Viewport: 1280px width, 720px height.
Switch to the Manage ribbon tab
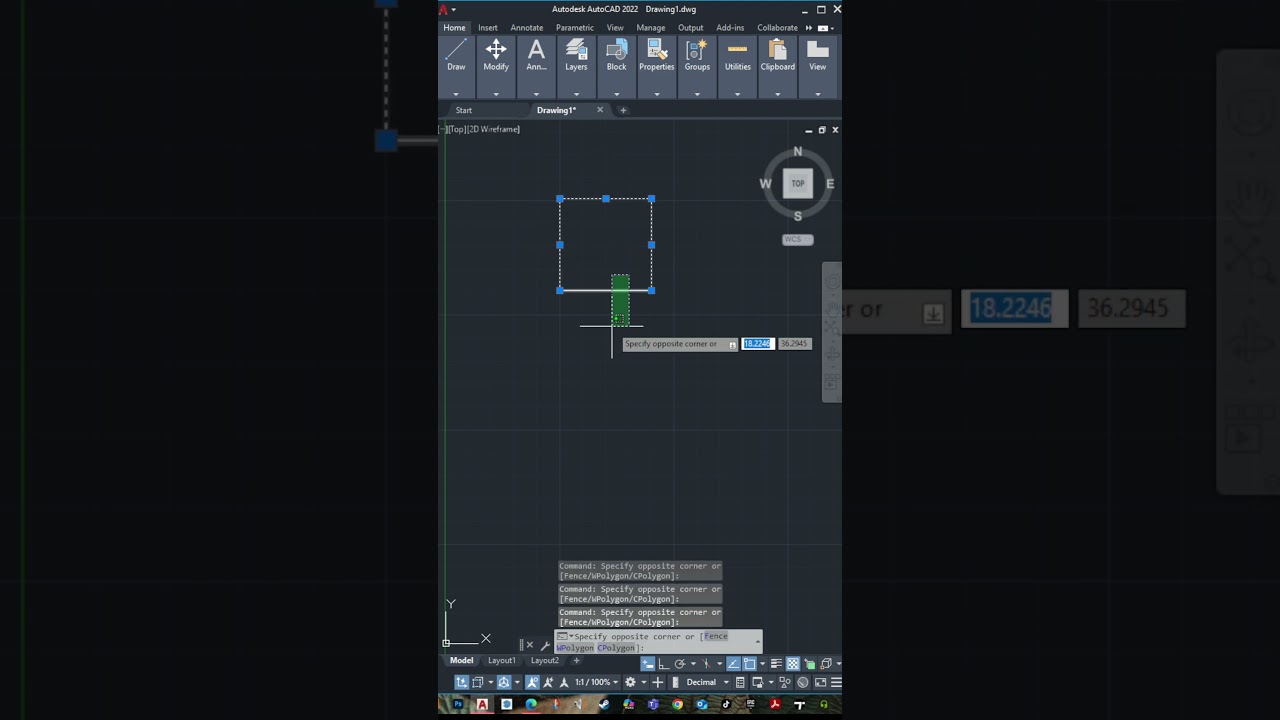point(651,28)
